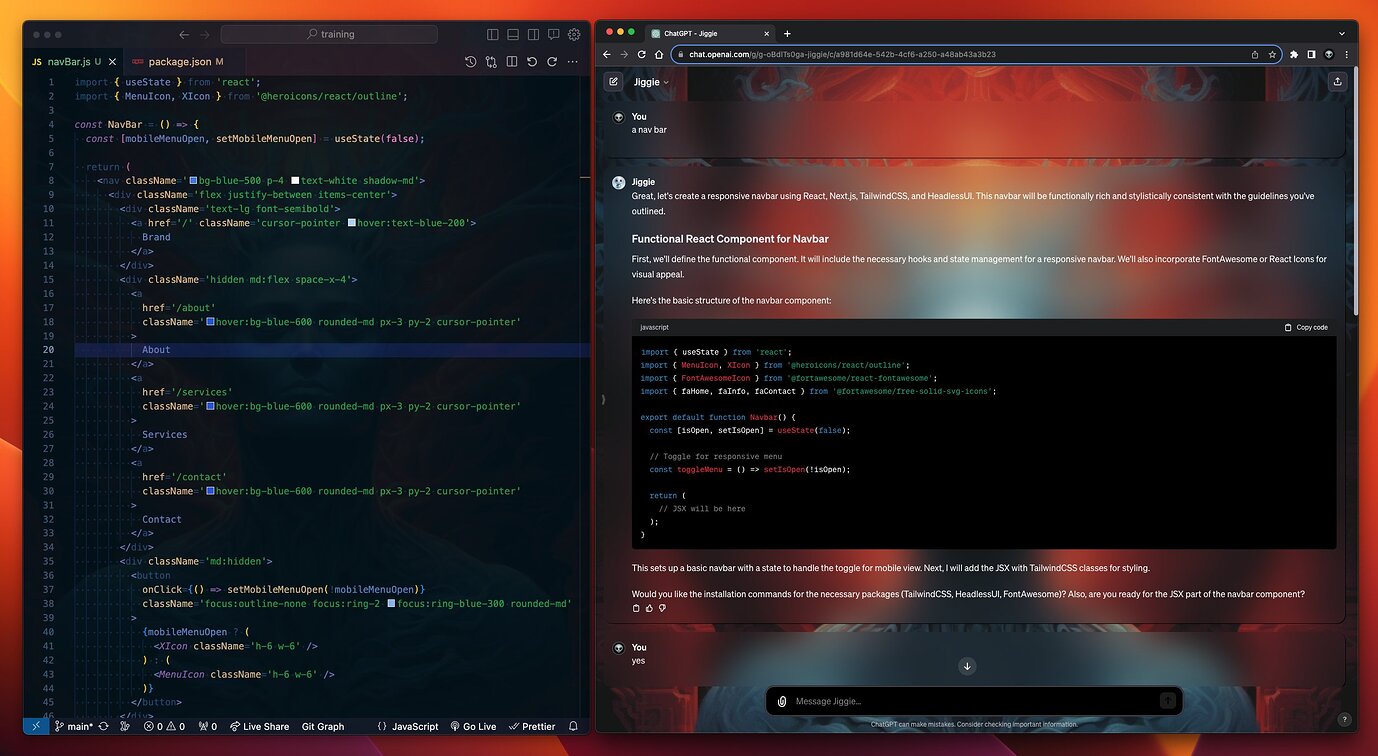
Task: Start Live Share from the status bar
Action: [259, 726]
